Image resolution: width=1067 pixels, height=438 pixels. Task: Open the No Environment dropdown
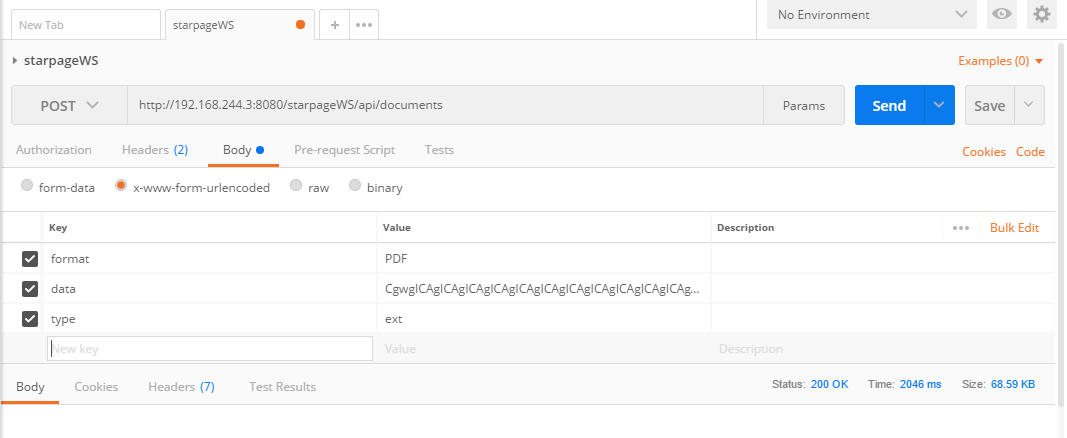click(871, 15)
